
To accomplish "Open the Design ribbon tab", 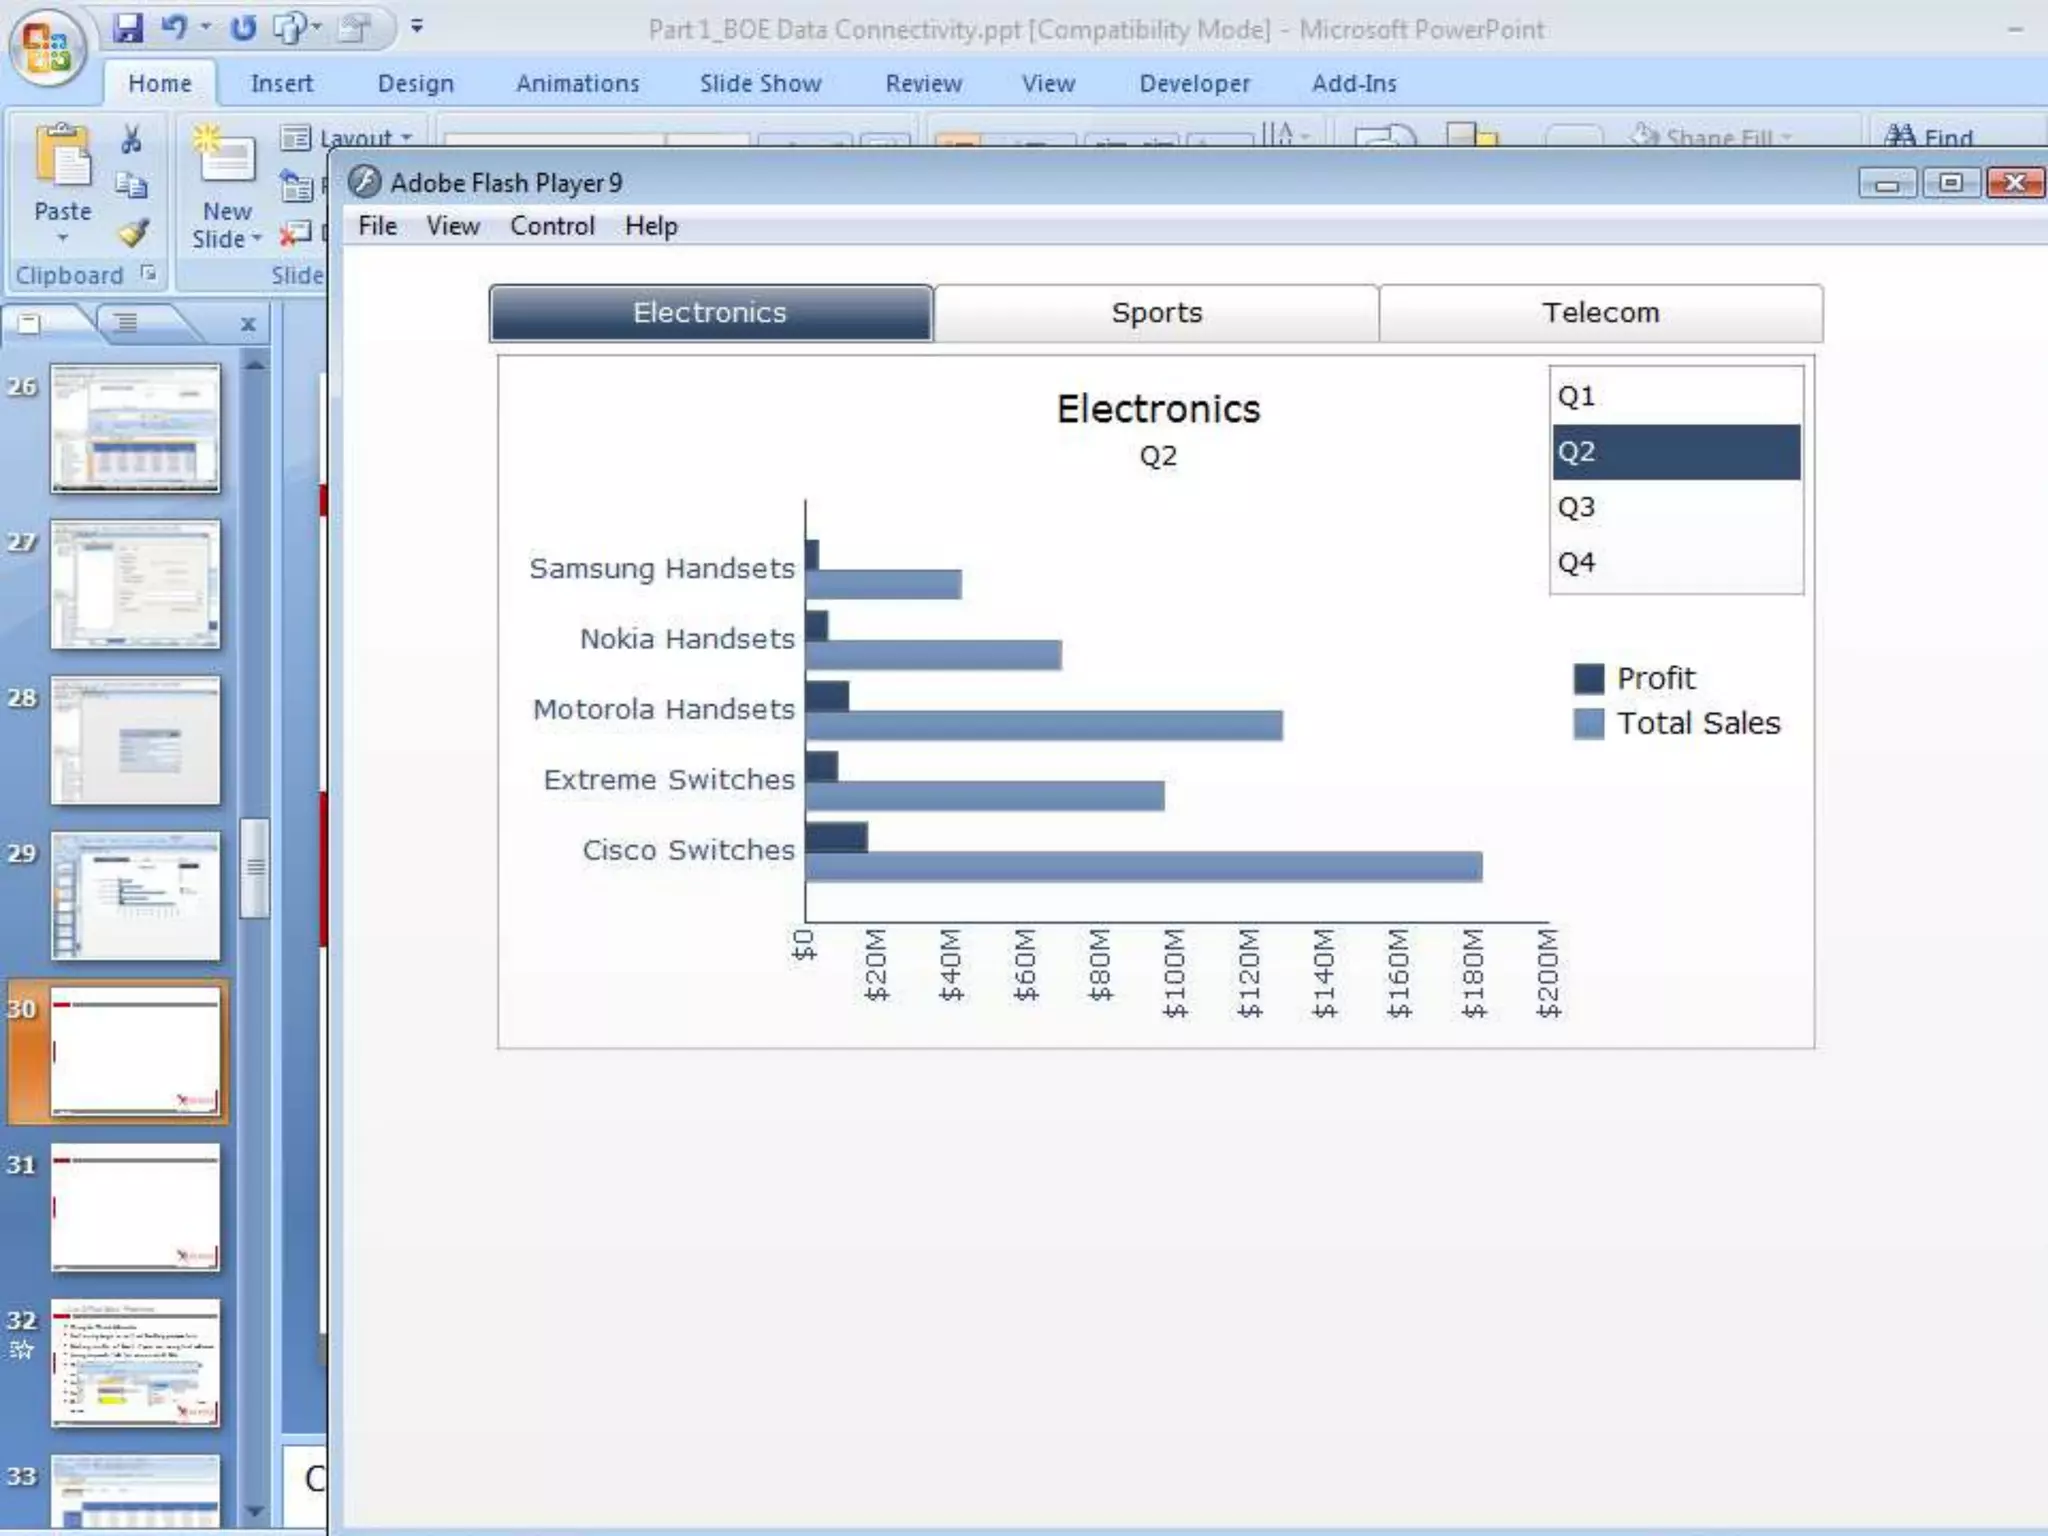I will 416,84.
